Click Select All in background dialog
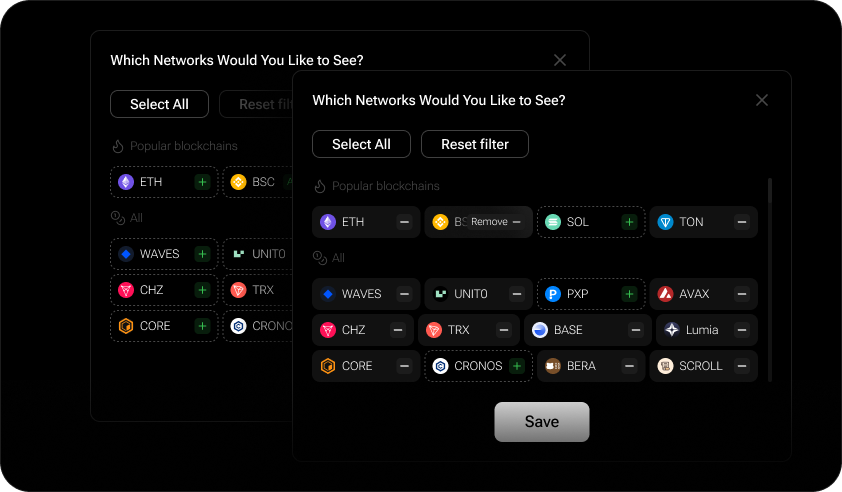 point(159,104)
